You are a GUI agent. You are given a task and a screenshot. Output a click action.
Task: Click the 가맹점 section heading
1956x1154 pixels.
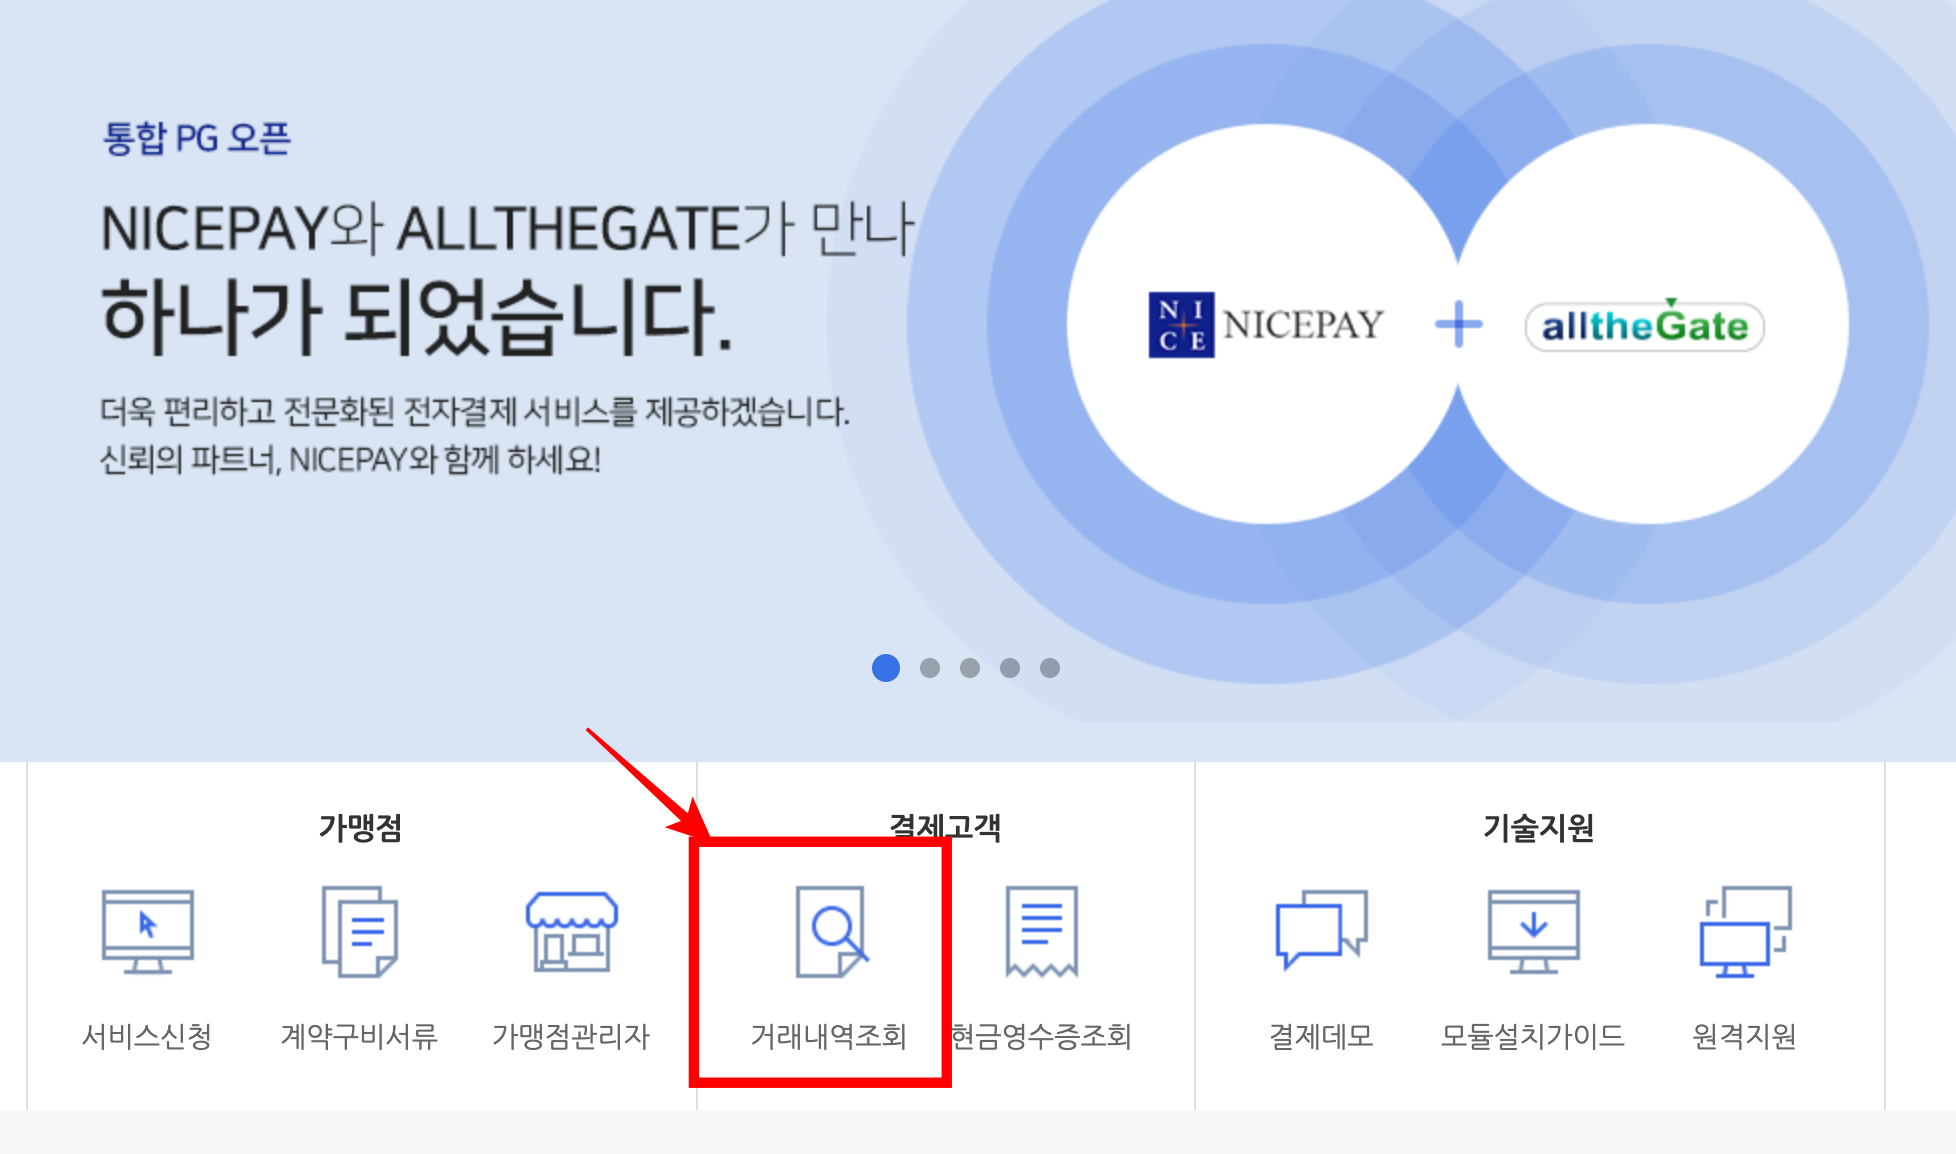pyautogui.click(x=360, y=828)
